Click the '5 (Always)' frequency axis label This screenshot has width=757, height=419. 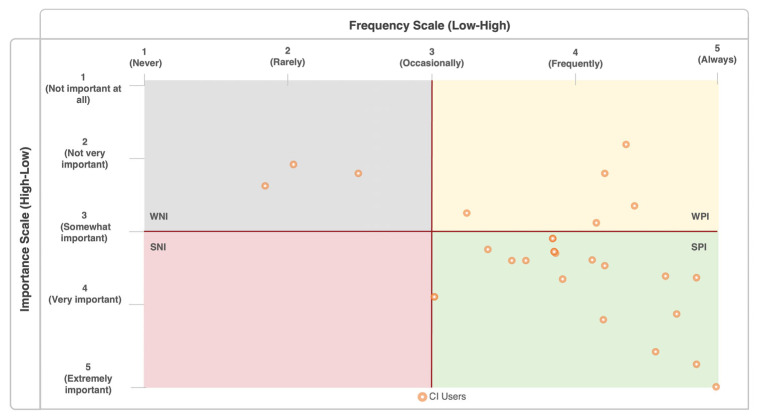[716, 54]
